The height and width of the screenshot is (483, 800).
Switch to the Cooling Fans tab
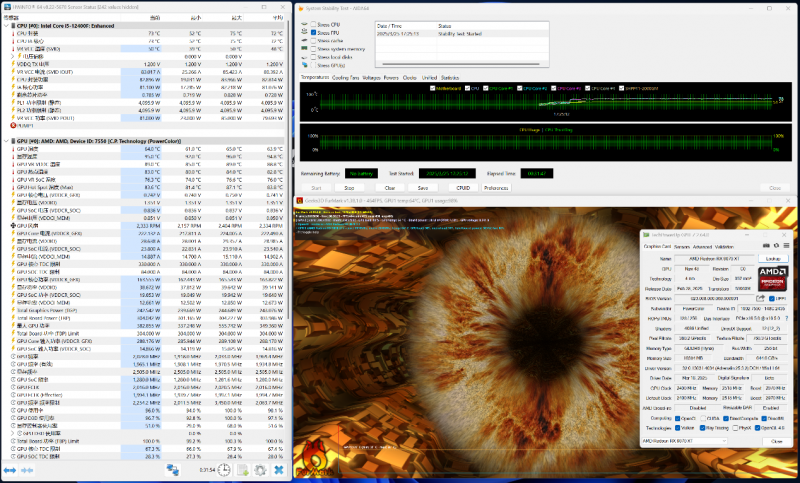[x=345, y=78]
